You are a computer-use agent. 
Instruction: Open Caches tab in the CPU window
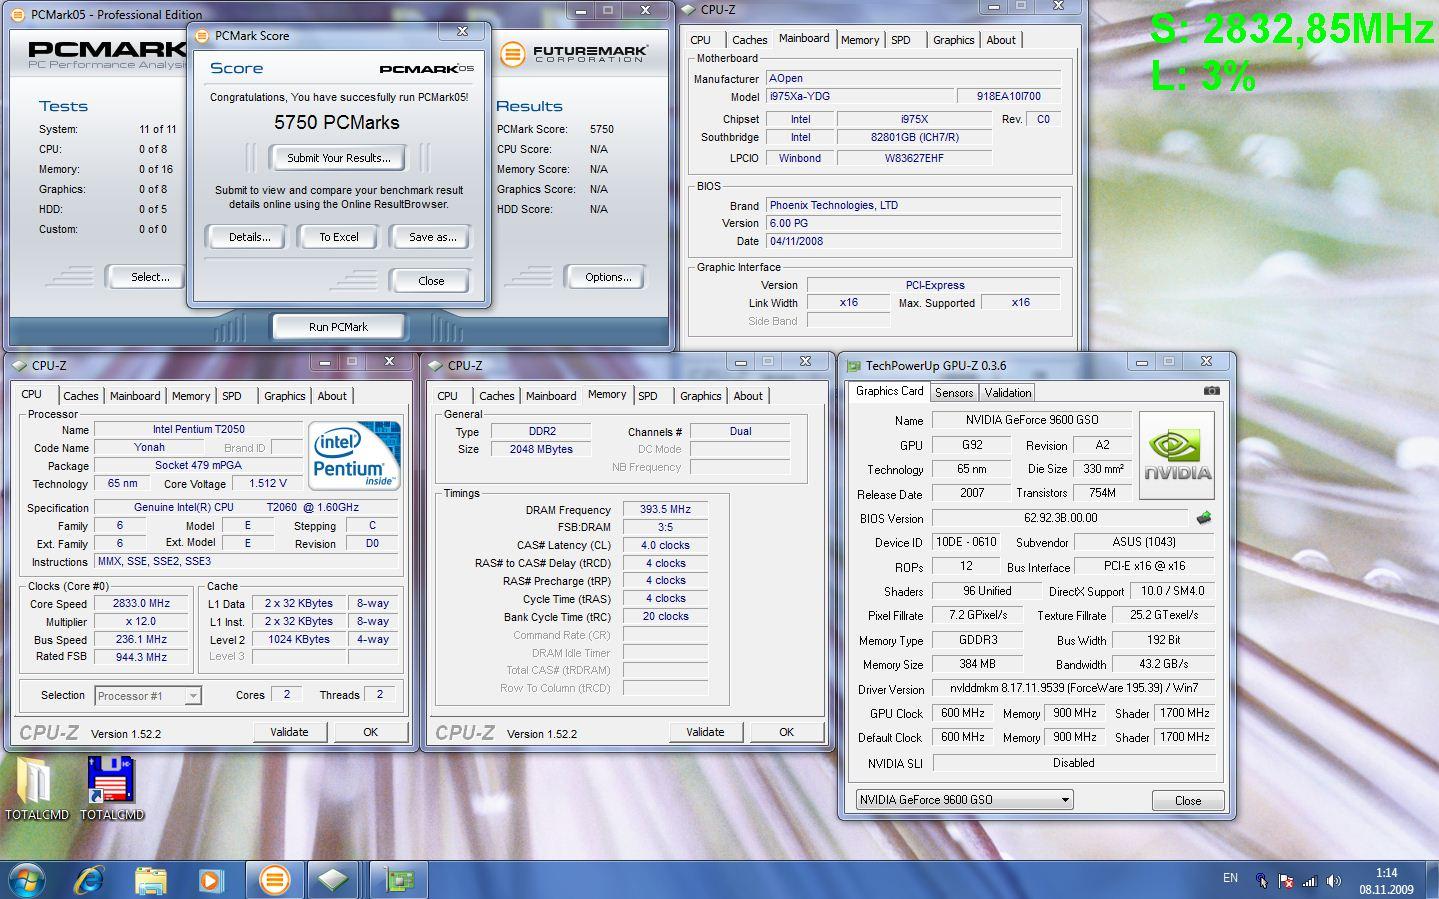click(x=81, y=396)
